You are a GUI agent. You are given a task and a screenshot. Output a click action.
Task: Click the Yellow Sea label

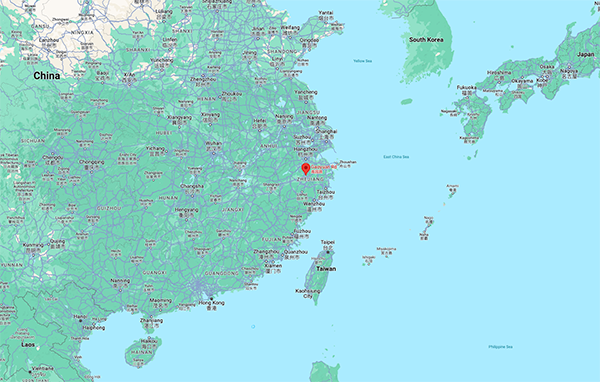[x=362, y=61]
